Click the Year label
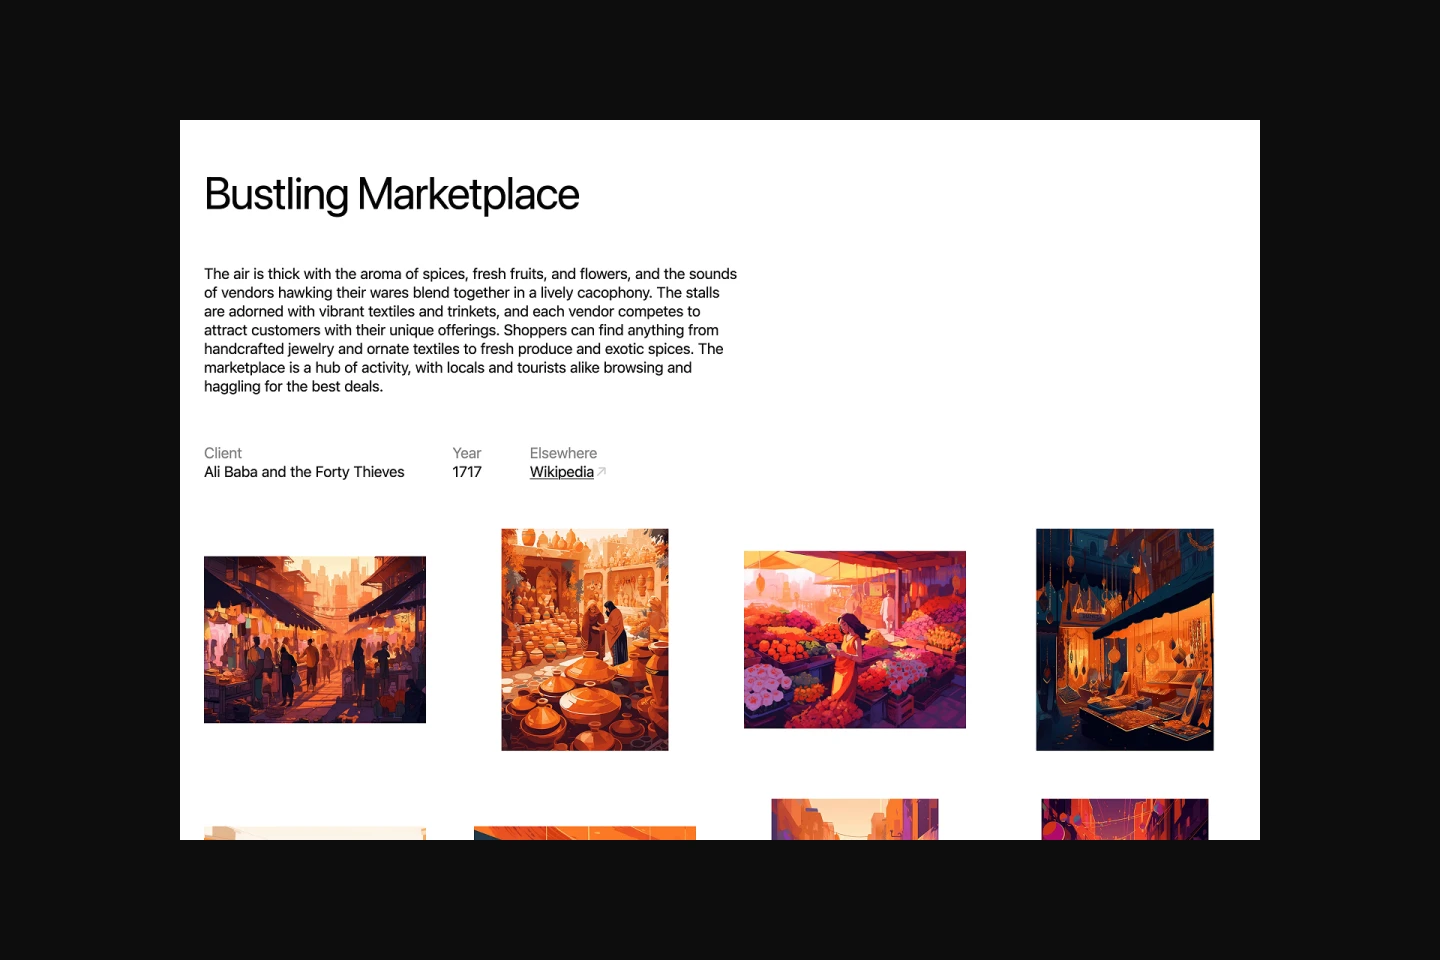 click(466, 453)
